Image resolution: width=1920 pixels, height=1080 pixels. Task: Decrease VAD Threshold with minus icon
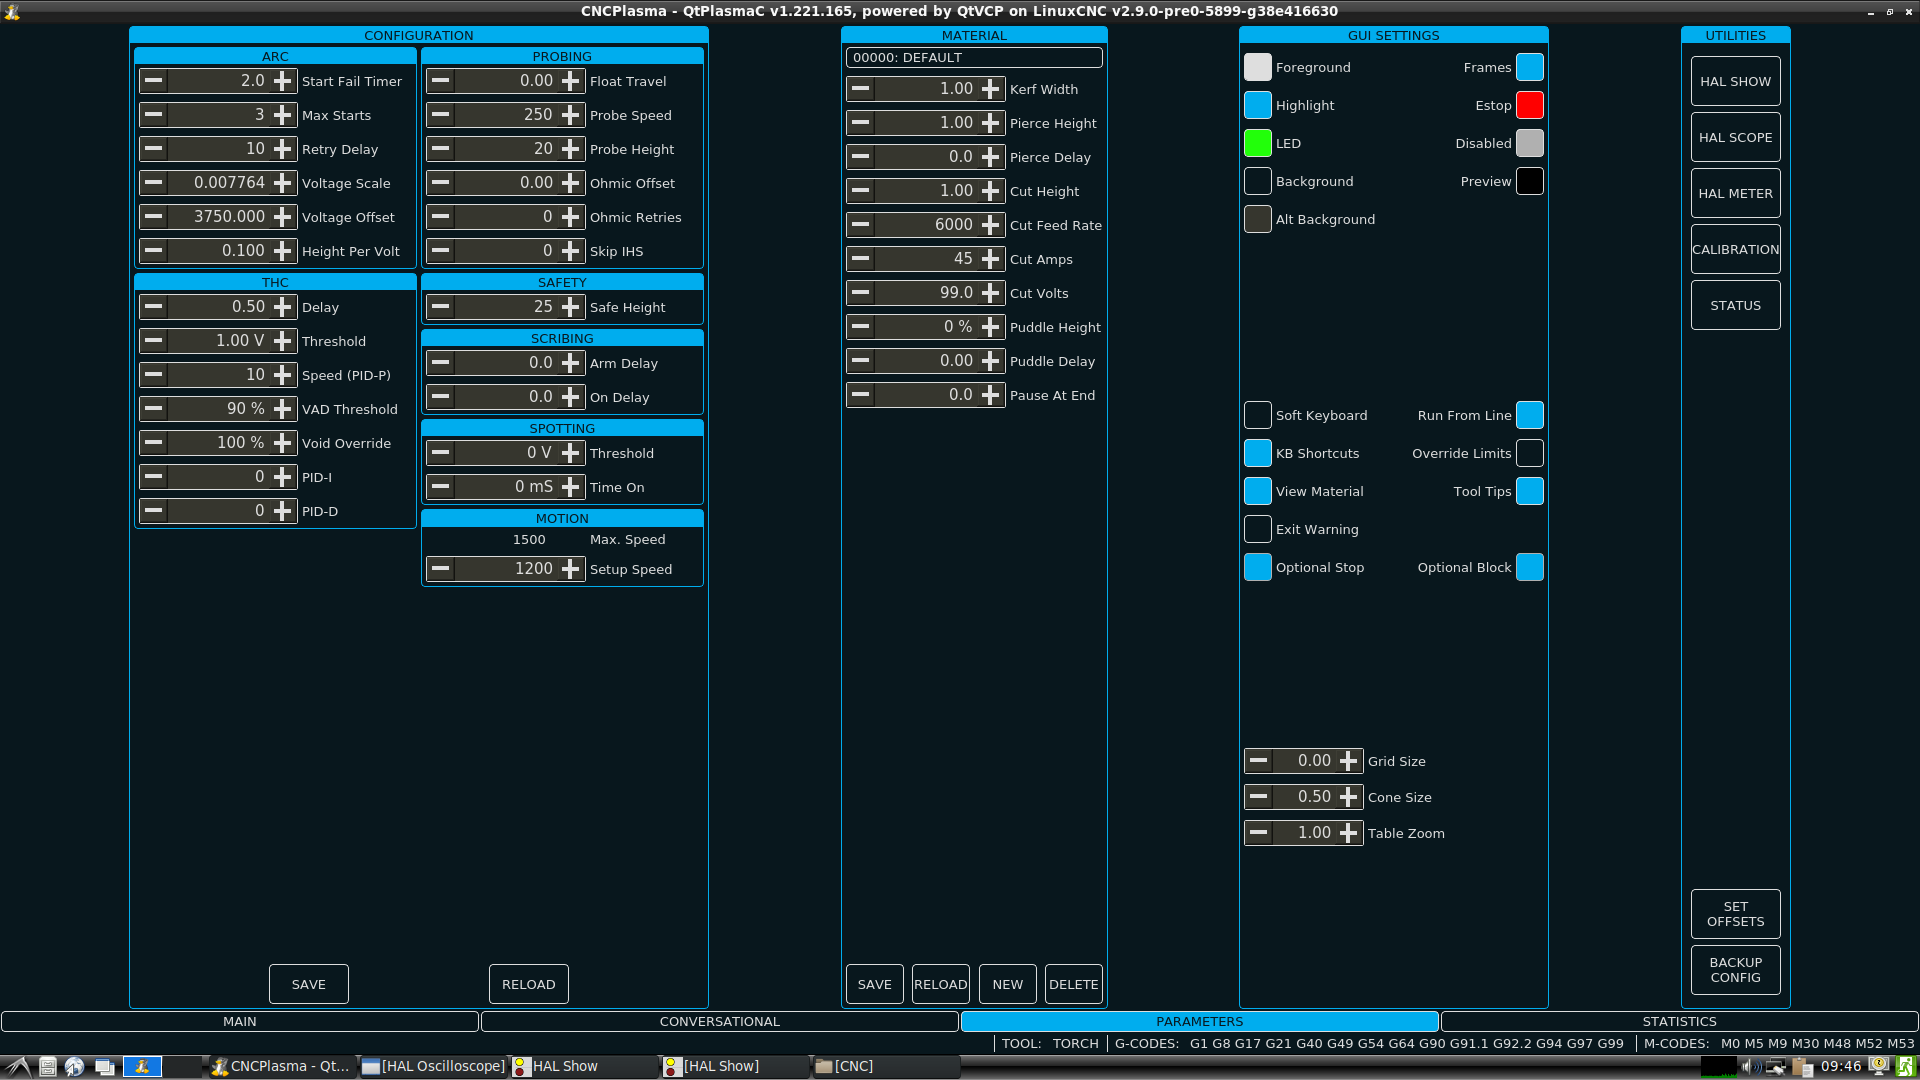[153, 409]
